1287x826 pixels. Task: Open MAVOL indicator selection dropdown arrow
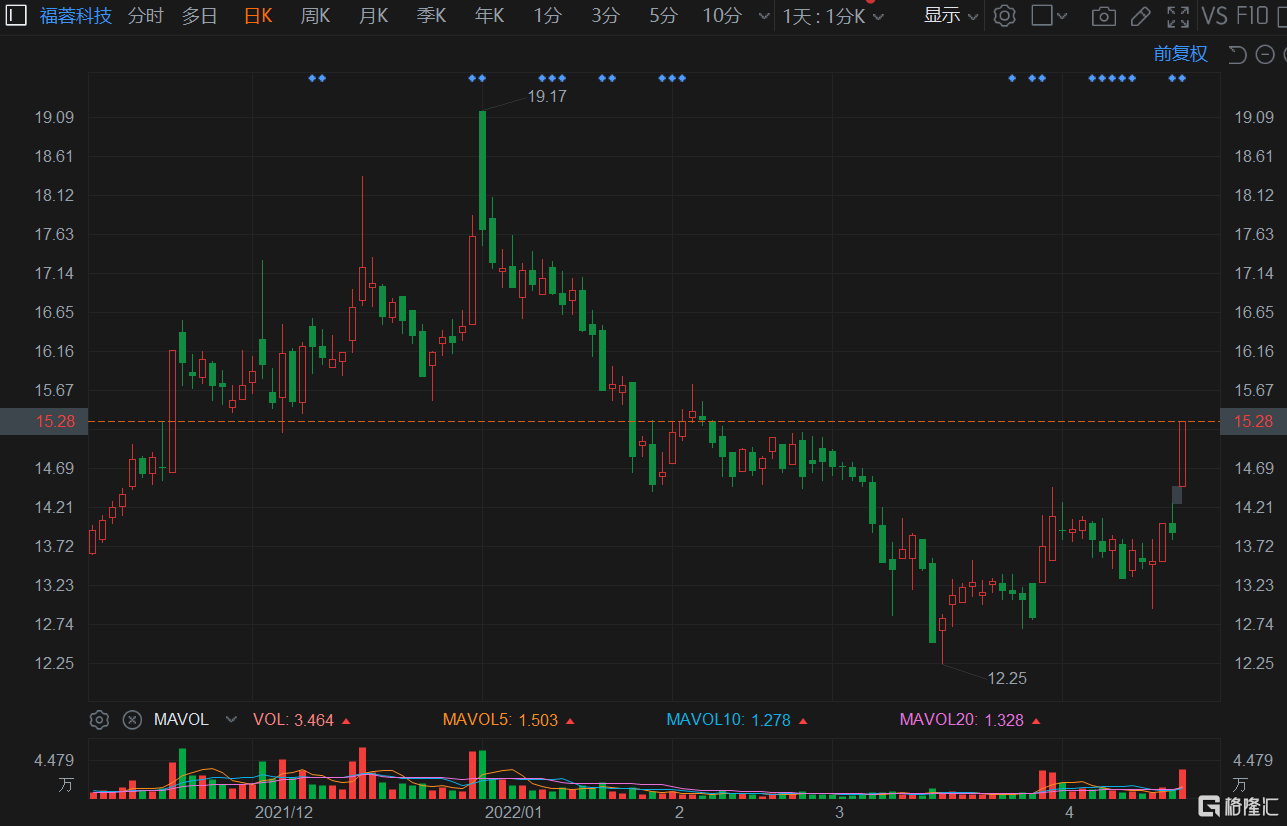point(231,720)
